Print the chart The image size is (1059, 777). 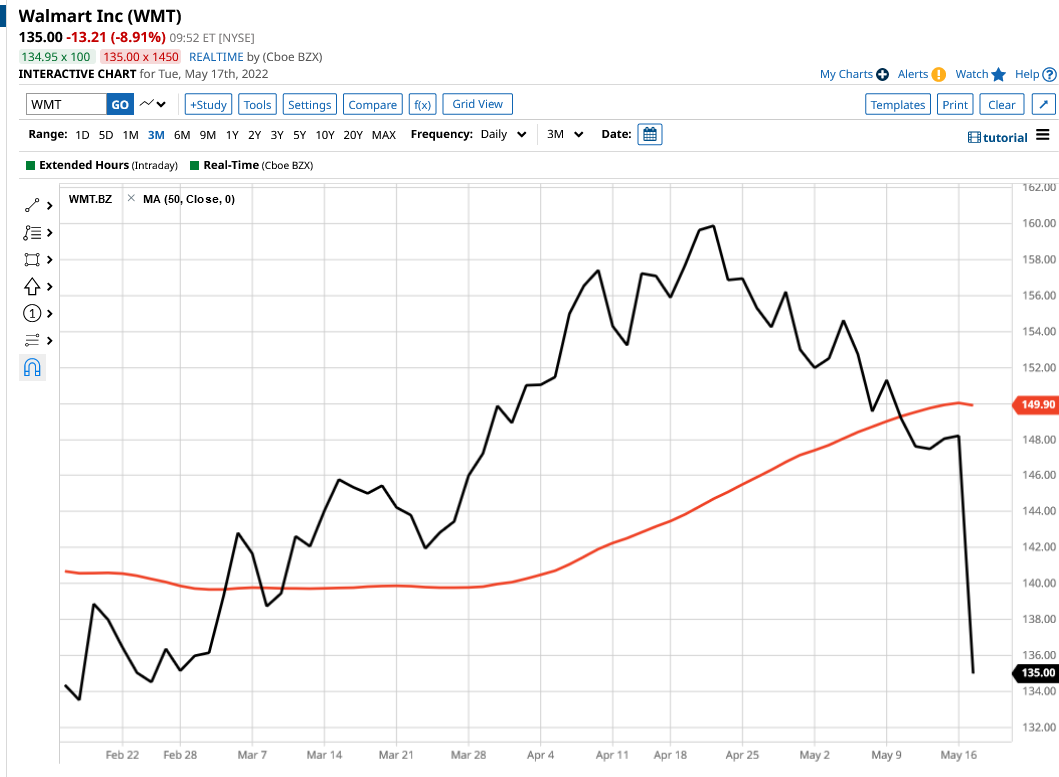955,105
